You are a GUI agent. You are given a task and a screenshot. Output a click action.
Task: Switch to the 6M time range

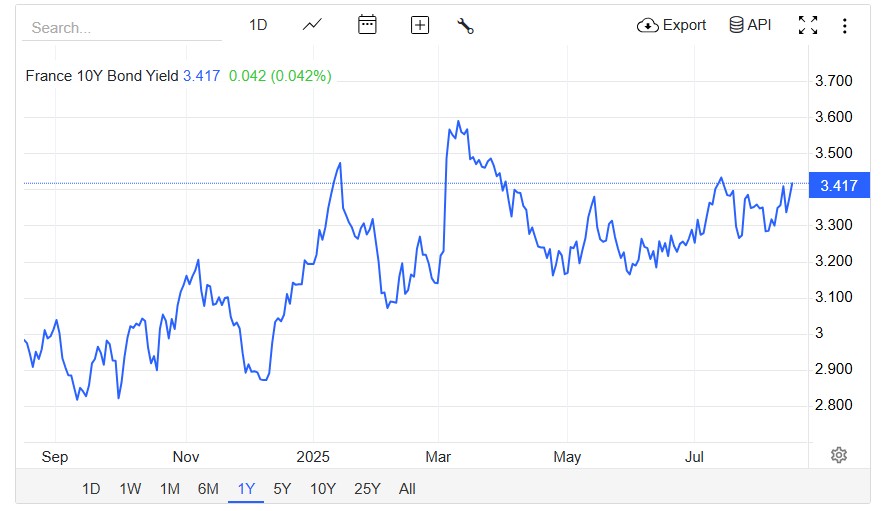(x=208, y=489)
